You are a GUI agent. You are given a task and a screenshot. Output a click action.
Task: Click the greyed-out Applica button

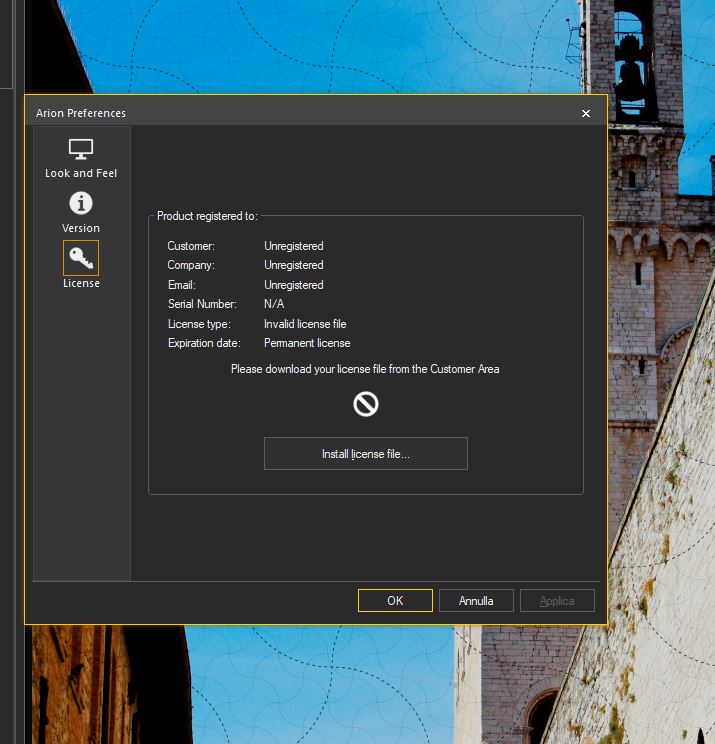coord(557,601)
